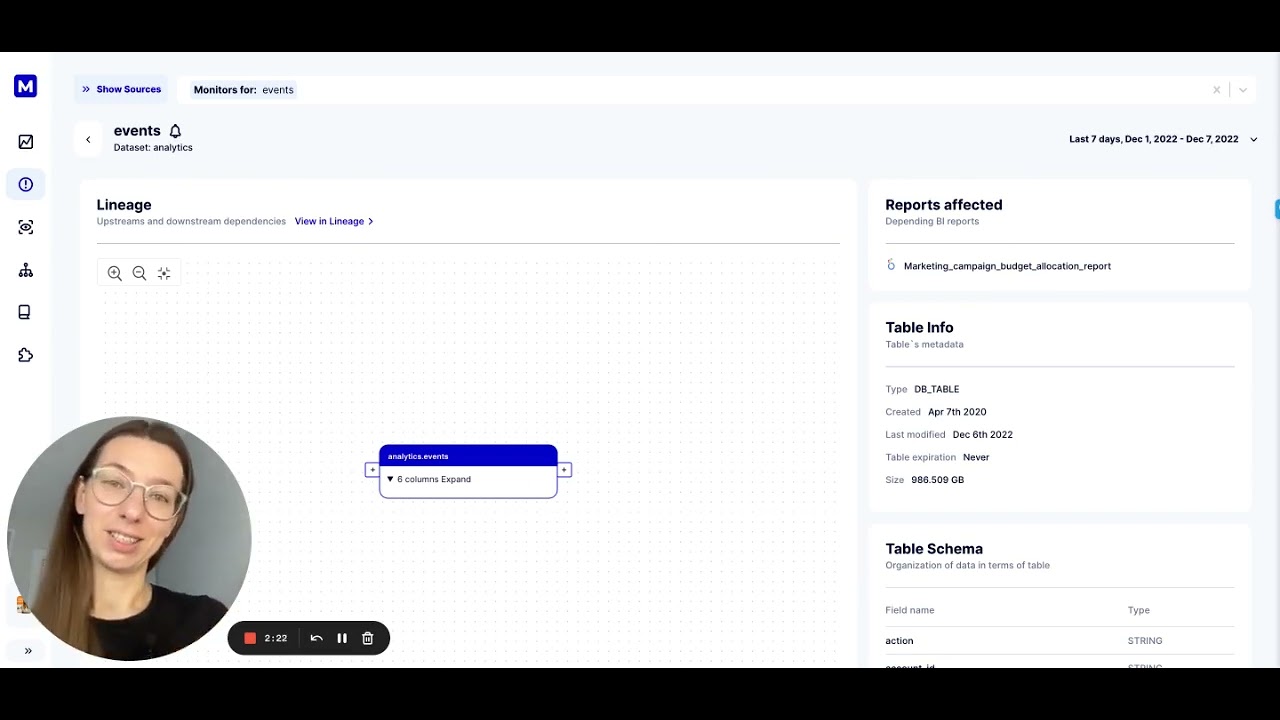Click the Field name column header
This screenshot has width=1280, height=720.
click(910, 610)
